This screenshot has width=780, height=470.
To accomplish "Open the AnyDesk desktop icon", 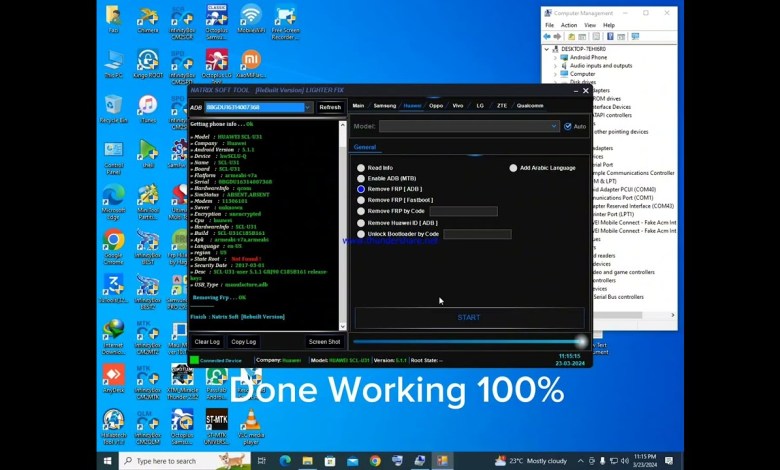I will [113, 377].
